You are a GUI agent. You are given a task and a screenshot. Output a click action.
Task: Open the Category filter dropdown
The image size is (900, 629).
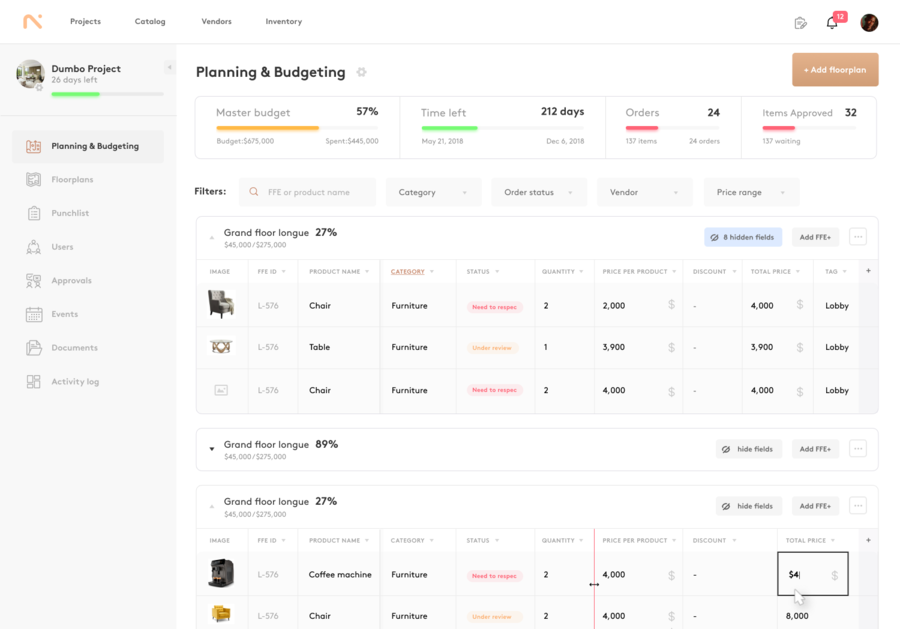[x=433, y=191]
